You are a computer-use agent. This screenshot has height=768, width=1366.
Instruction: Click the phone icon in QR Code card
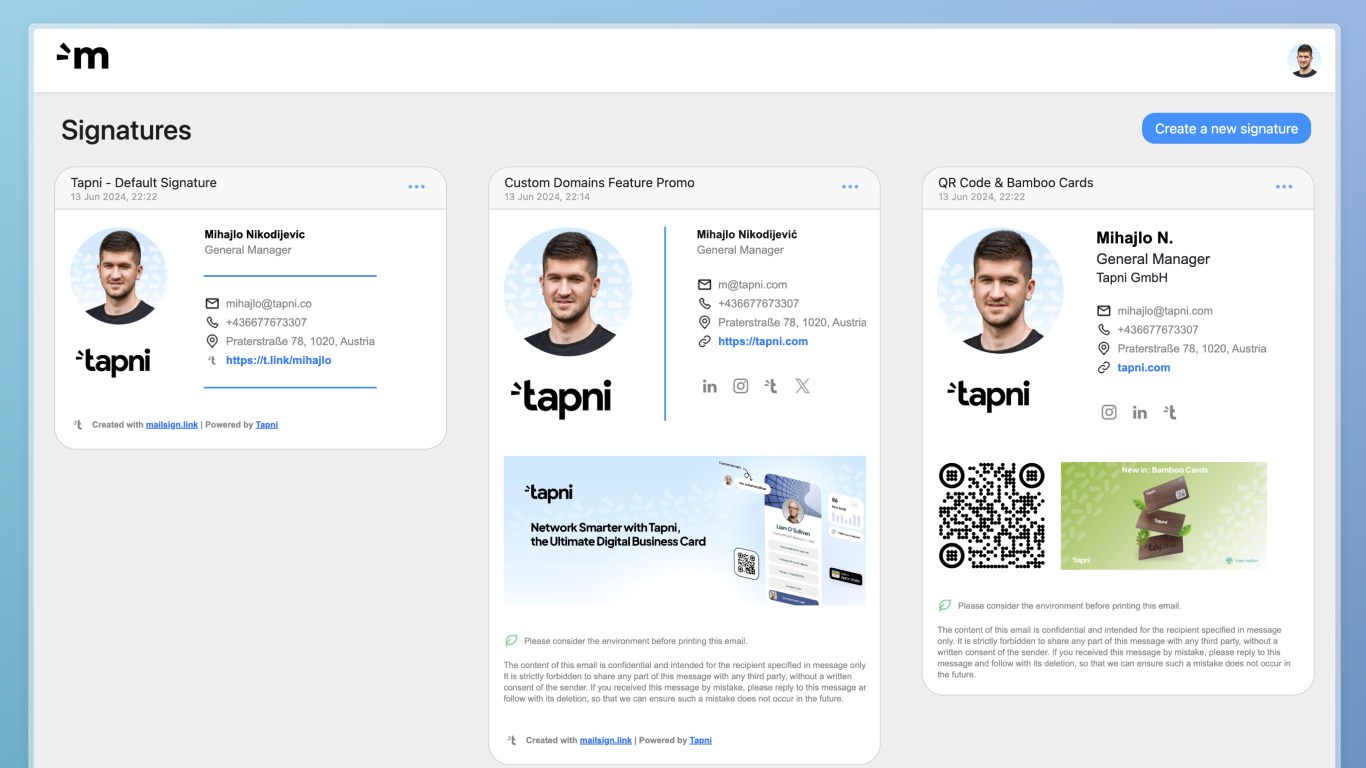pos(1104,329)
